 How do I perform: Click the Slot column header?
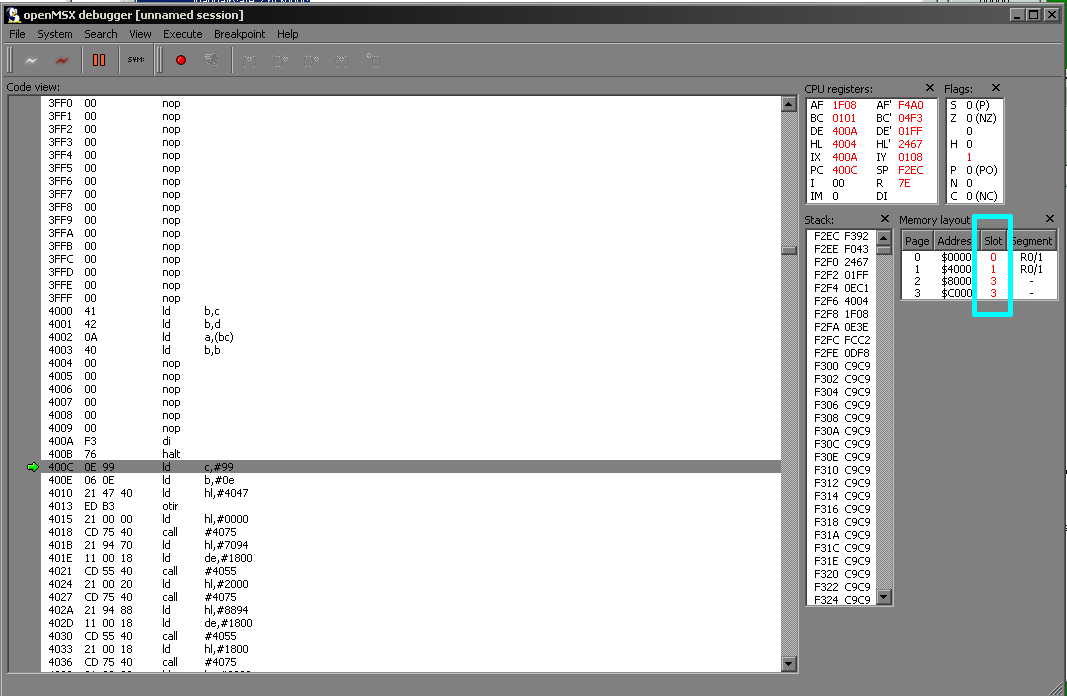click(993, 241)
